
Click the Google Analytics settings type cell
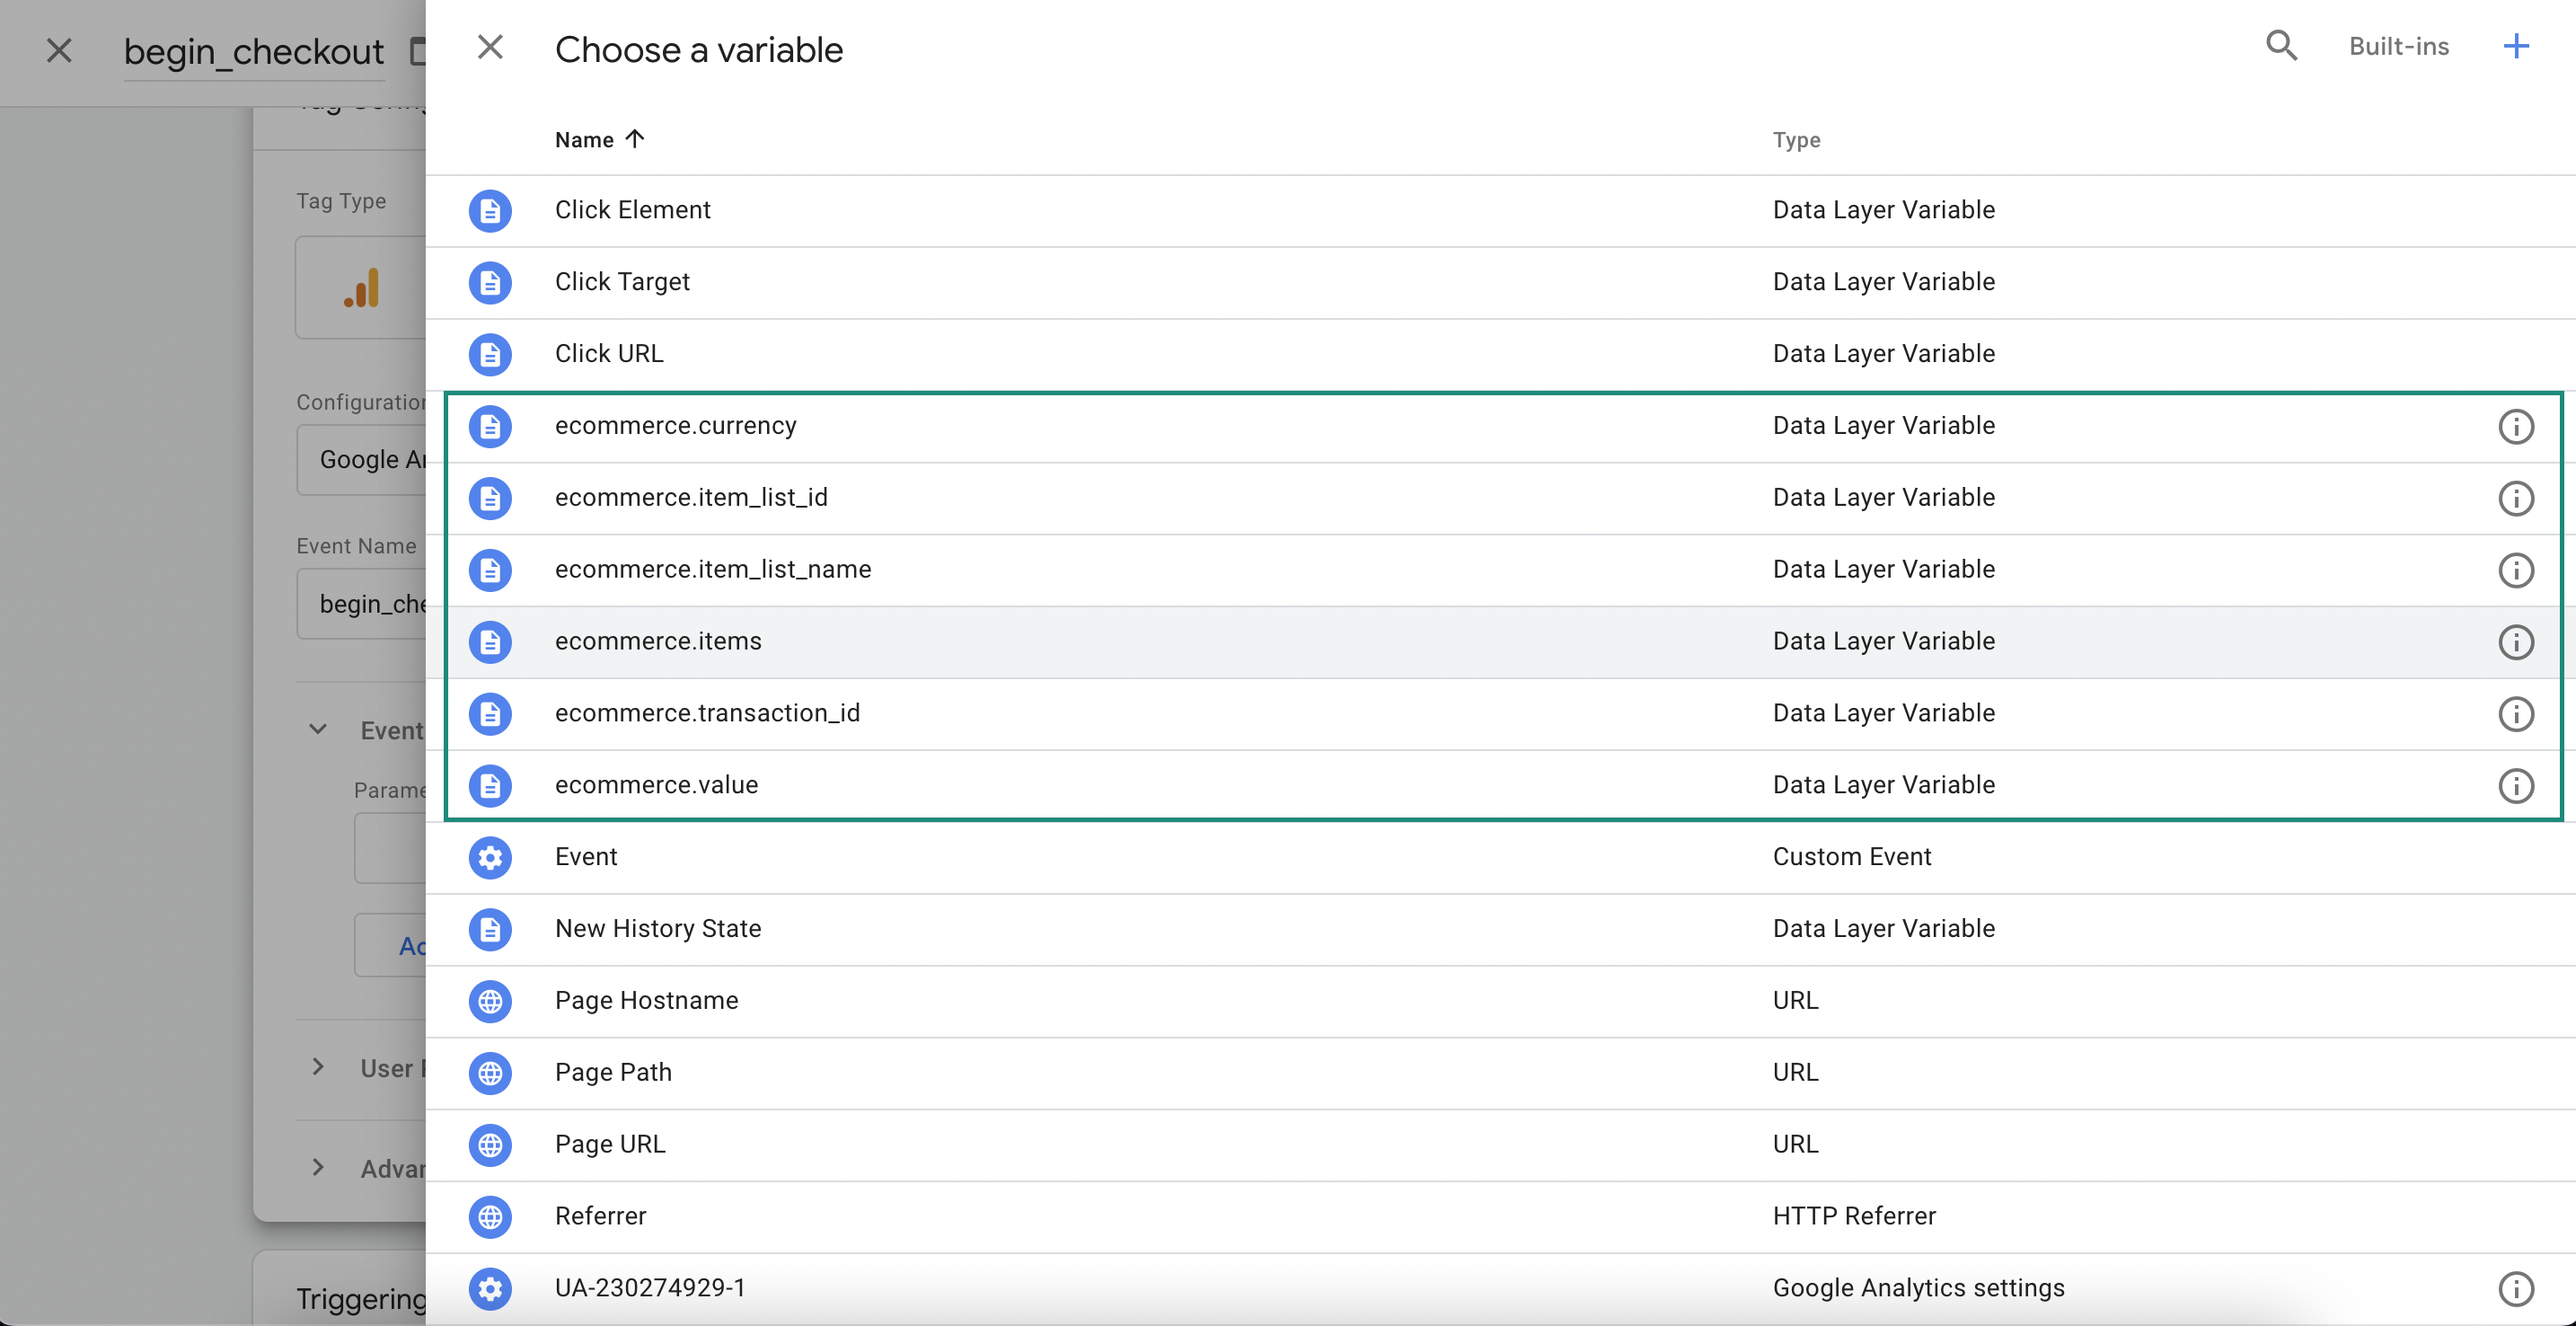click(x=1918, y=1288)
